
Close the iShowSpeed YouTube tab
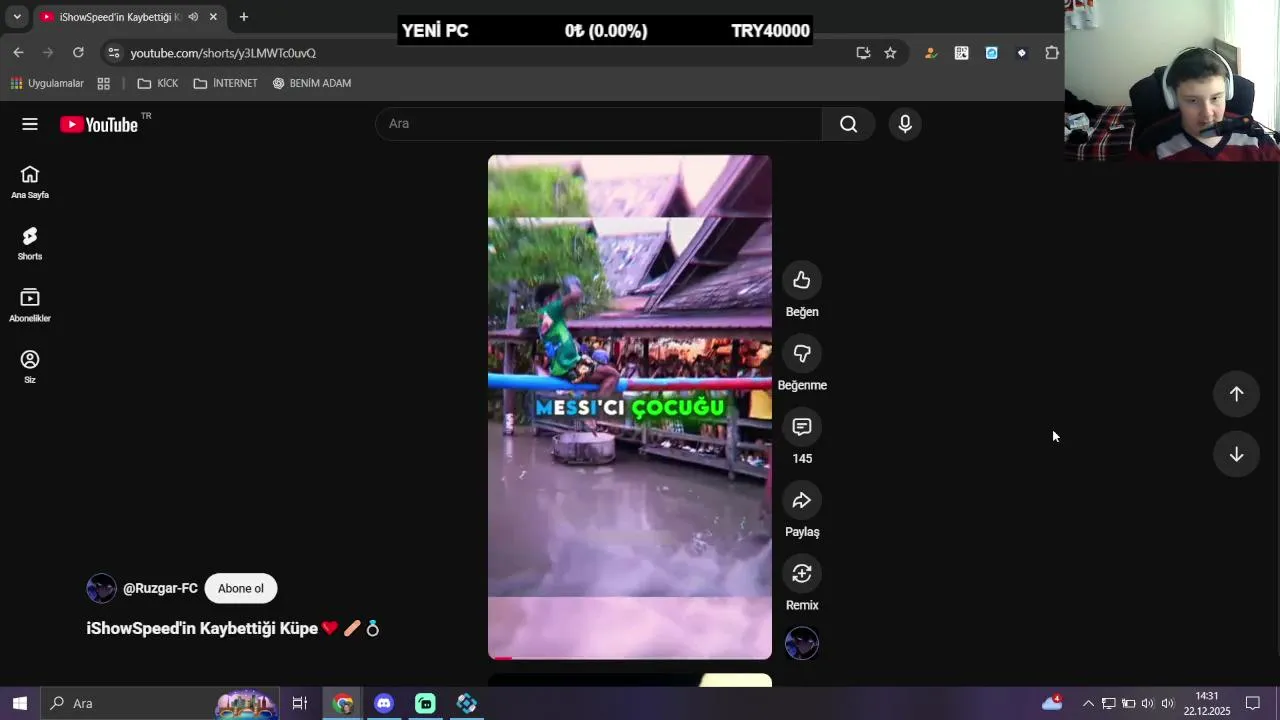pos(213,17)
